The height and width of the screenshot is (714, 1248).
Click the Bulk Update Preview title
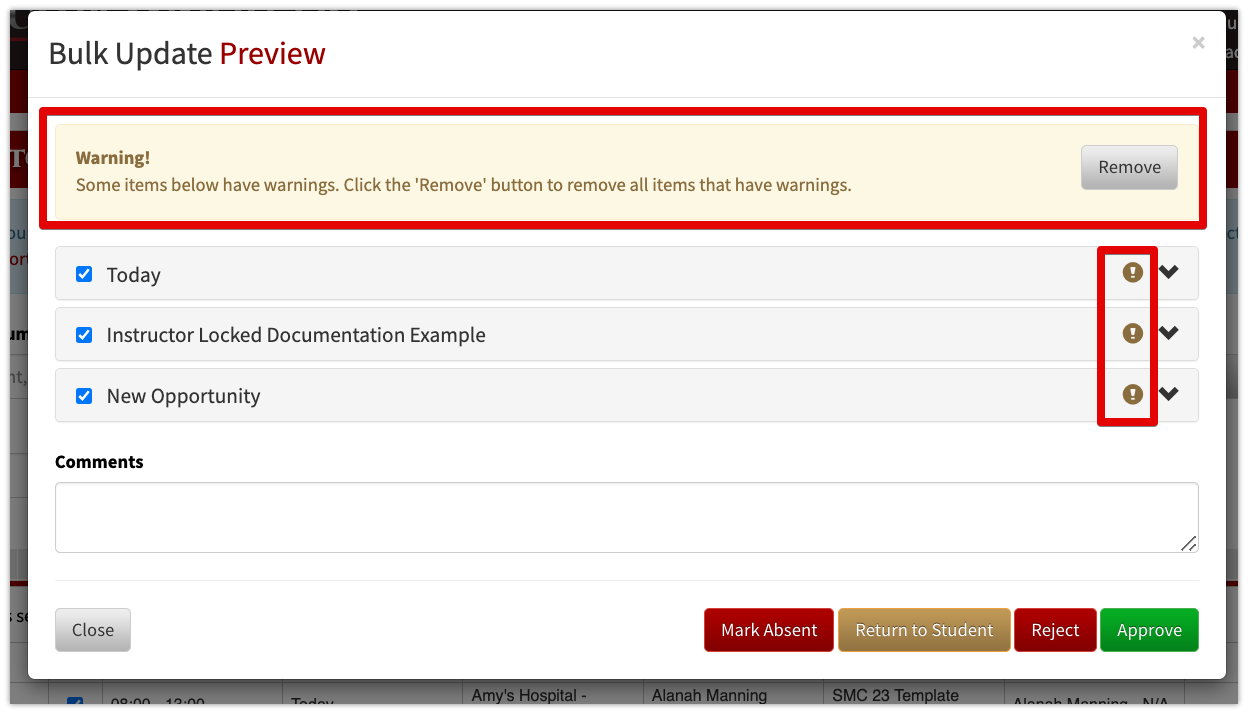[x=187, y=53]
